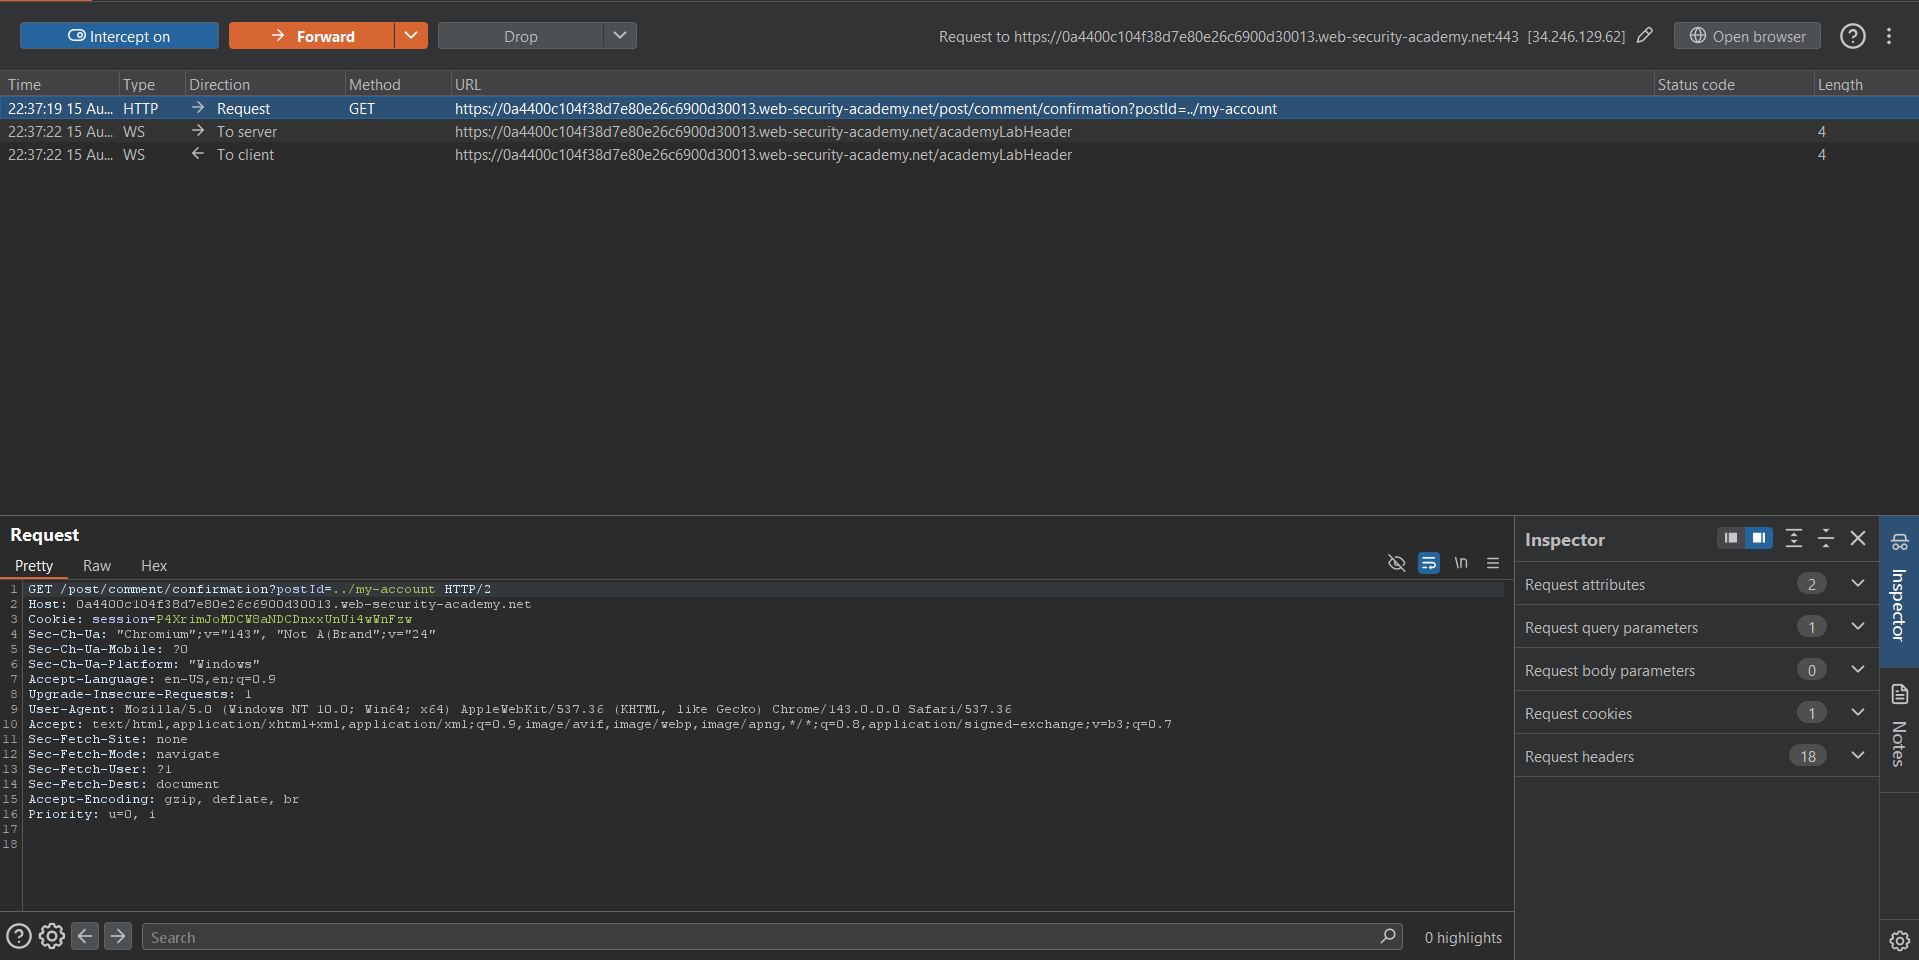
Task: Select the WS To server message row
Action: pyautogui.click(x=959, y=131)
